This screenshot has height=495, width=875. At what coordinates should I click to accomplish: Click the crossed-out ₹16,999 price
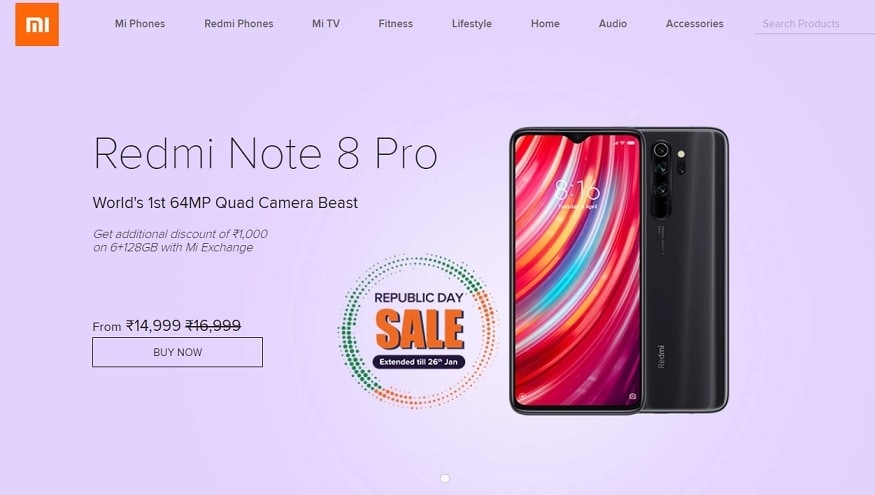(213, 325)
